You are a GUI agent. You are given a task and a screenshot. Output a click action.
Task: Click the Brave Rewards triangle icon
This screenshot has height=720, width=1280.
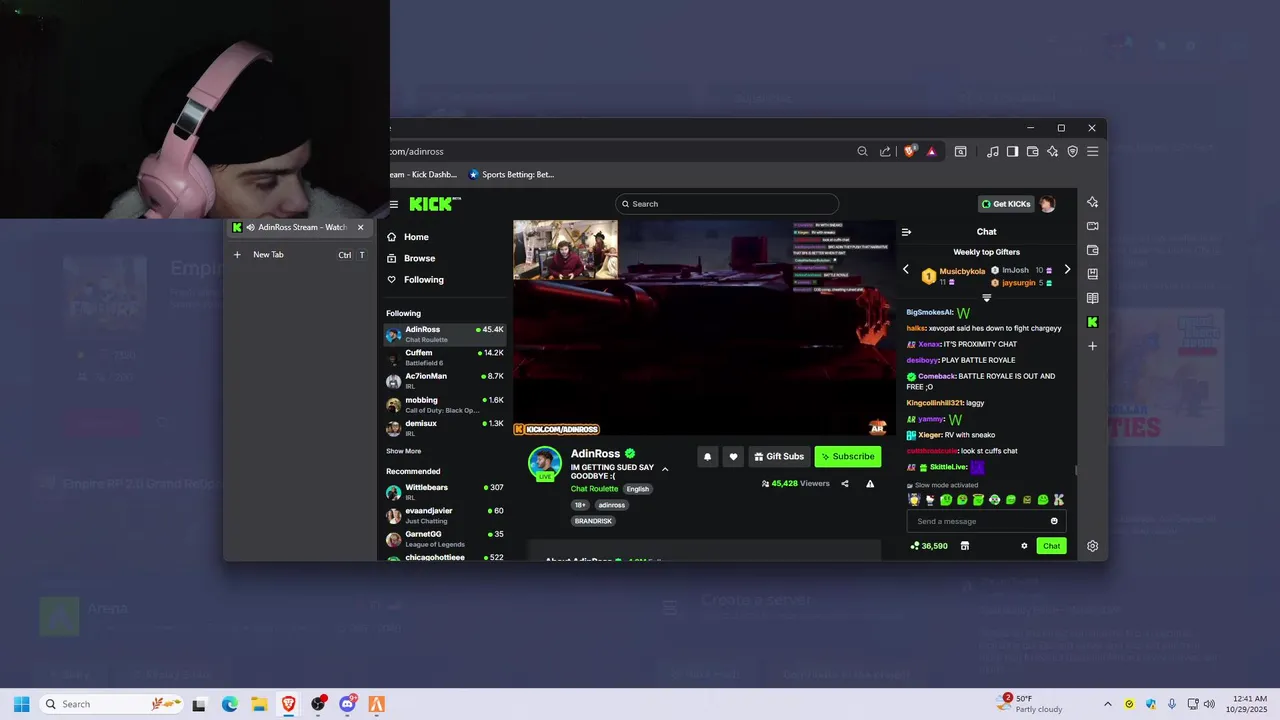pos(931,152)
